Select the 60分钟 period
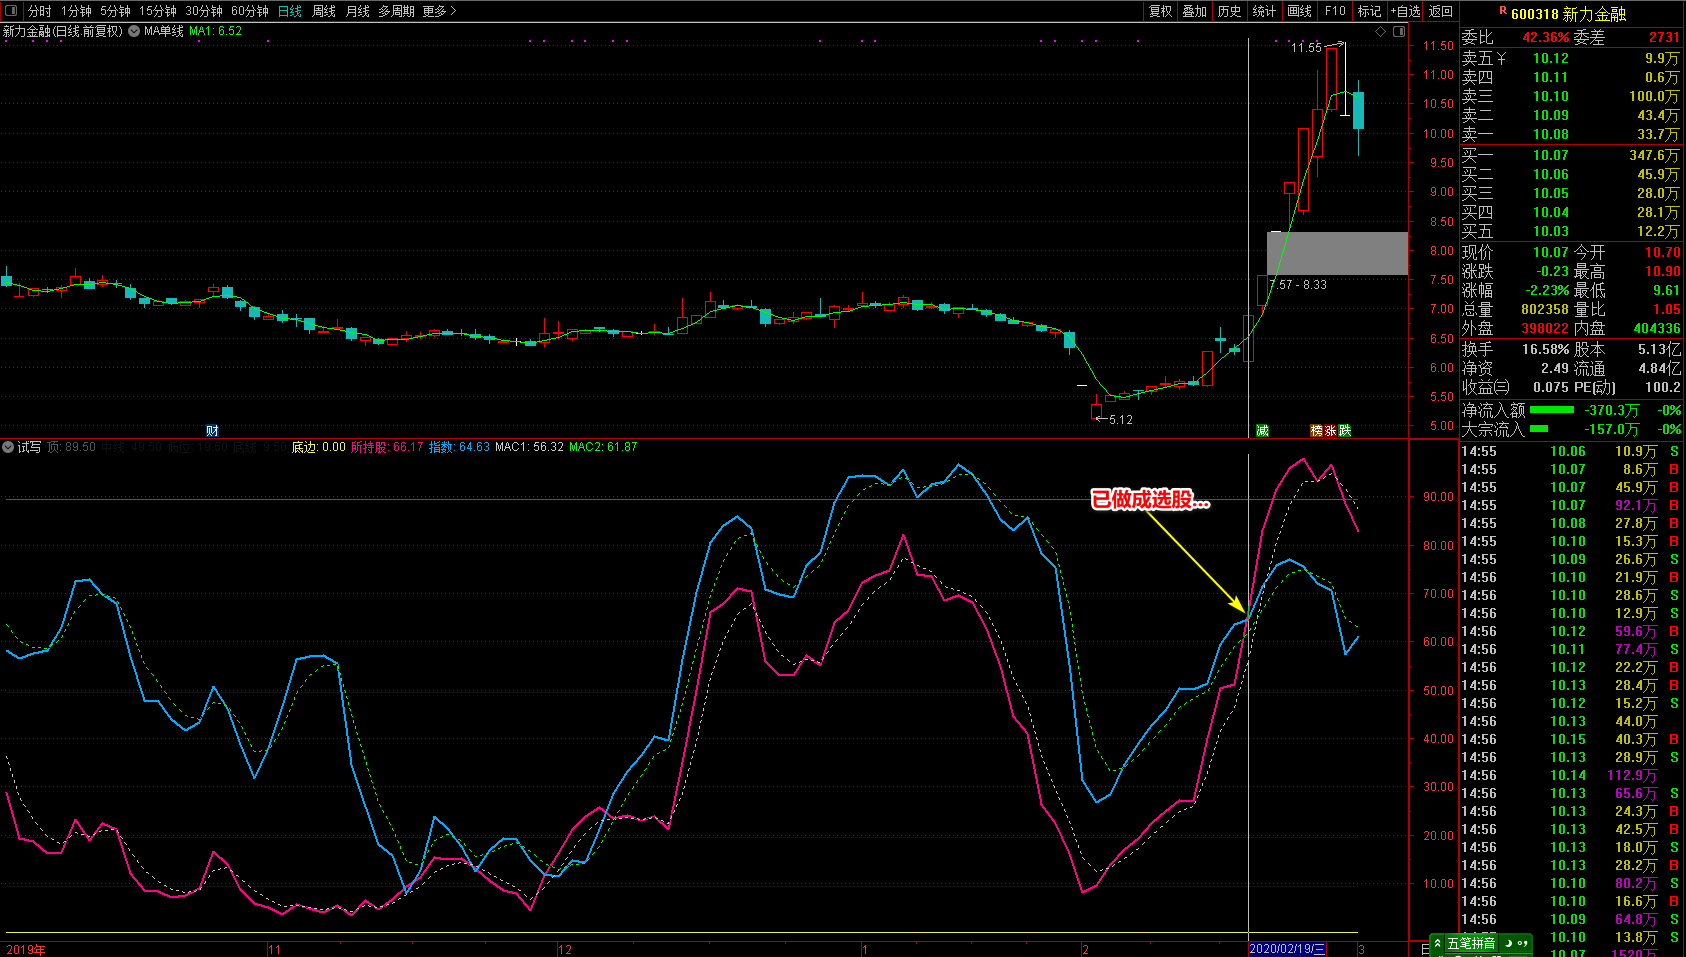1686x957 pixels. (250, 11)
